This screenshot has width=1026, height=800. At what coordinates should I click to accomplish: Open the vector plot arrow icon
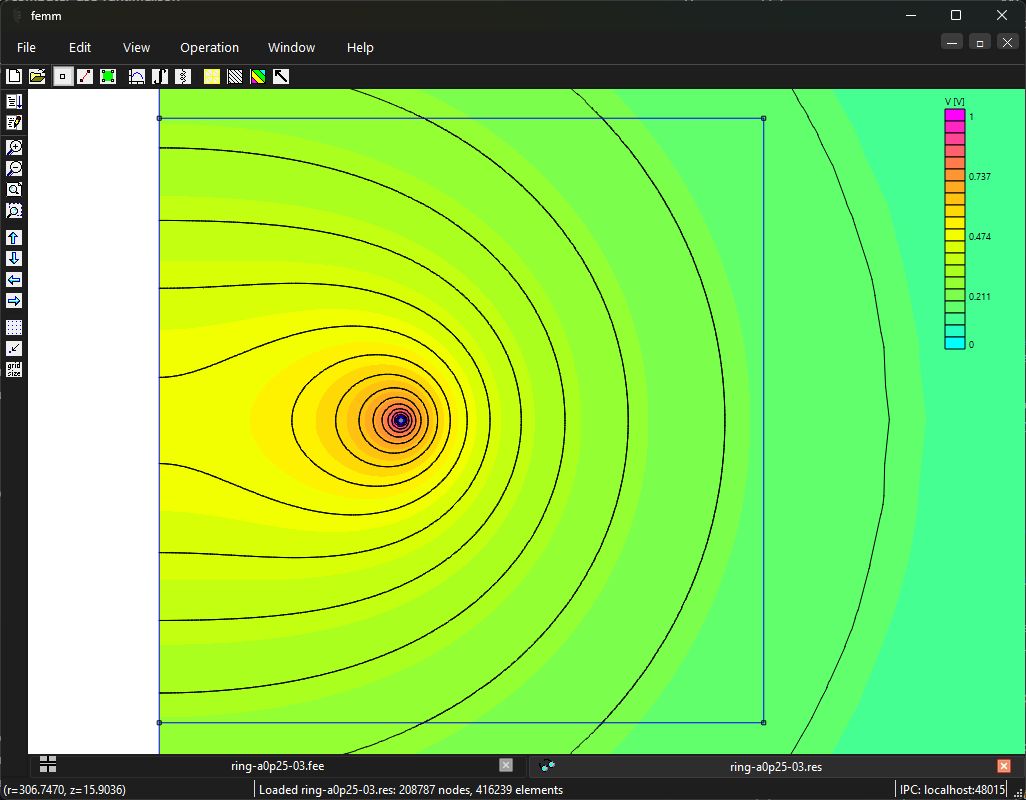[x=281, y=77]
